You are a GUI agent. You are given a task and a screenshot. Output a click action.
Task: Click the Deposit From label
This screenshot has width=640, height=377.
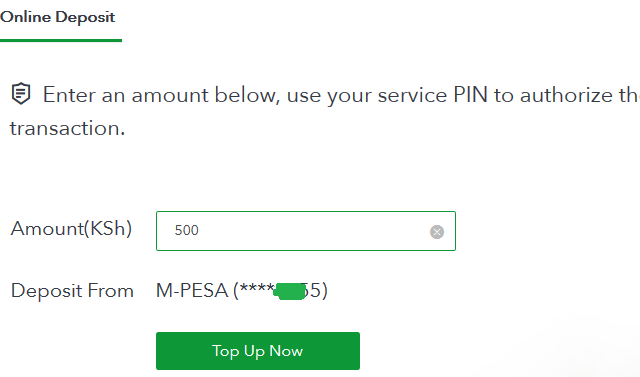click(x=72, y=291)
